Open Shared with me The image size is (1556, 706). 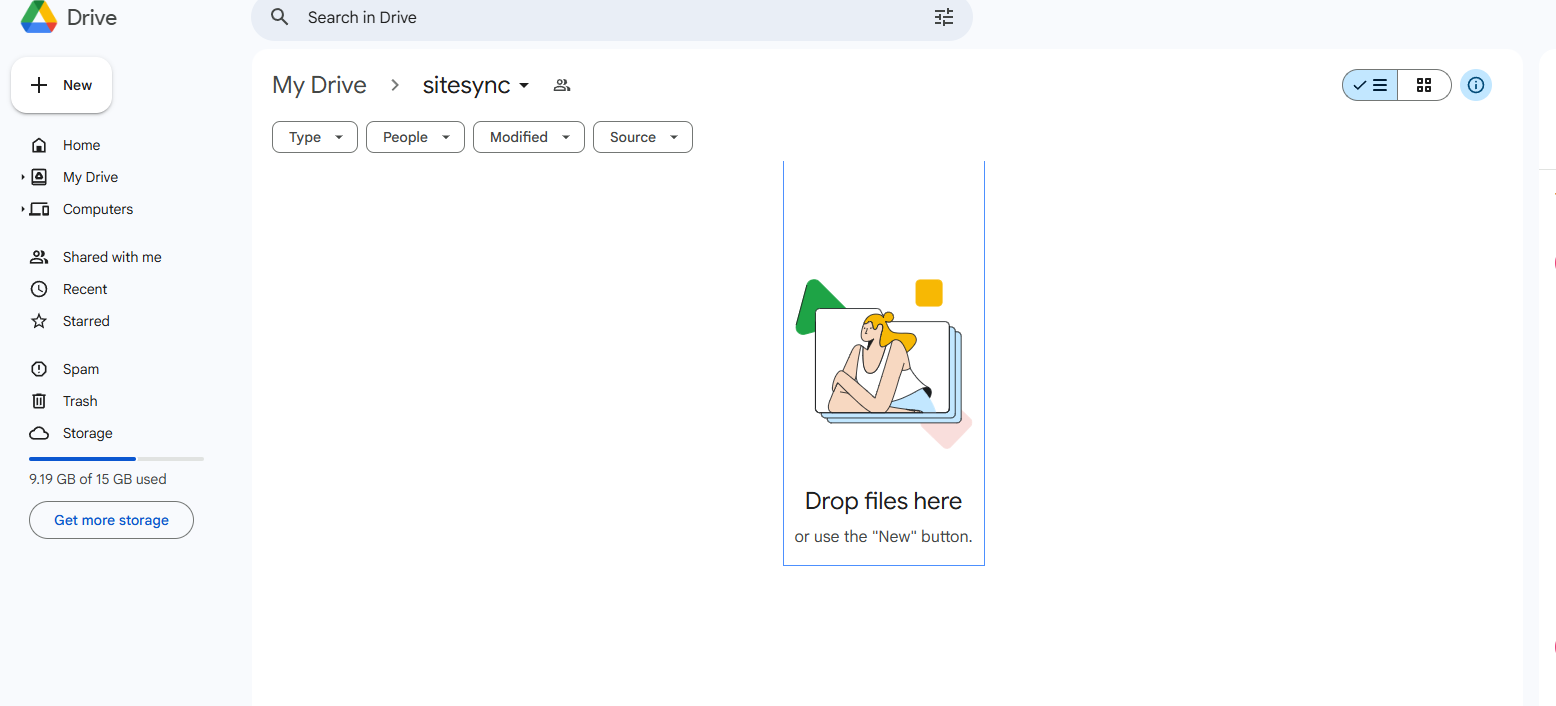coord(112,257)
